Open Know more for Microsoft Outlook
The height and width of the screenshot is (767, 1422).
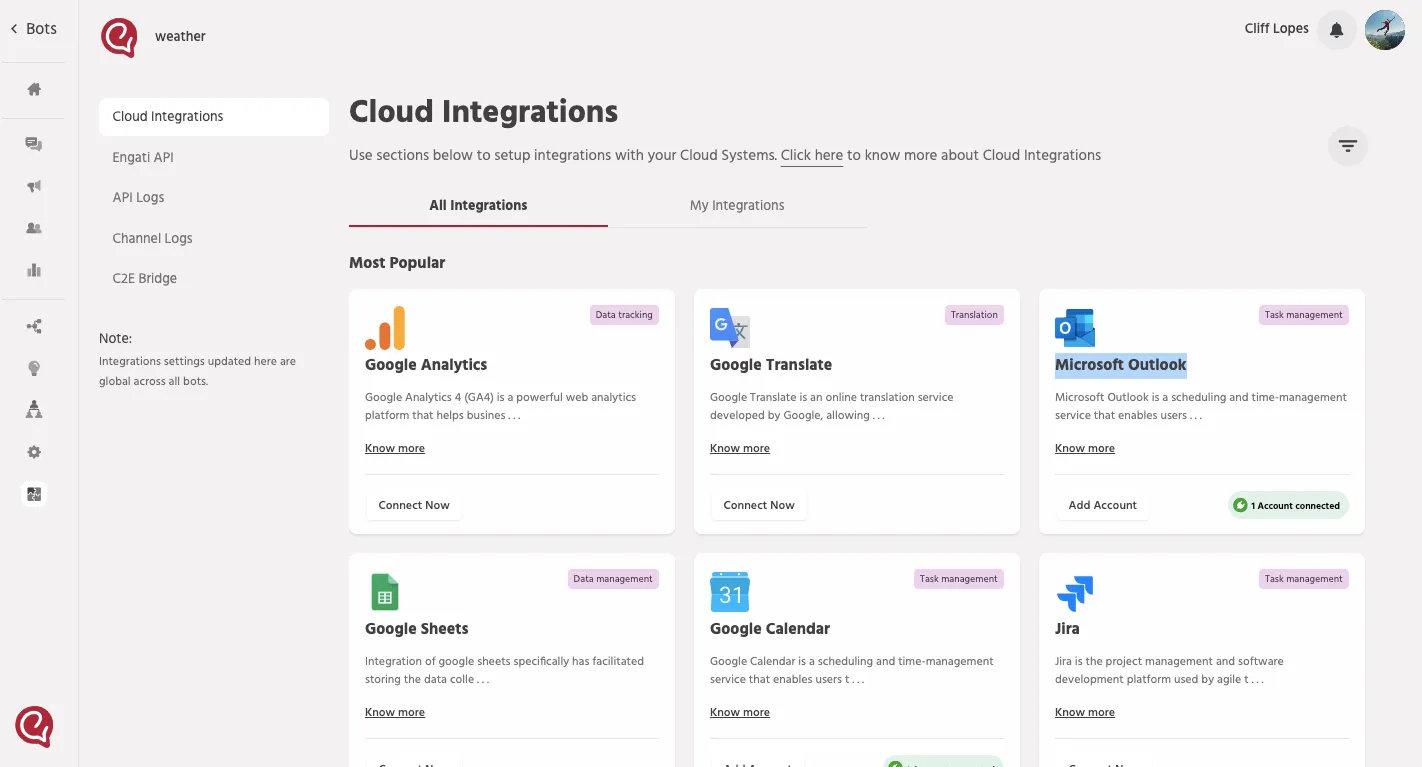tap(1085, 449)
